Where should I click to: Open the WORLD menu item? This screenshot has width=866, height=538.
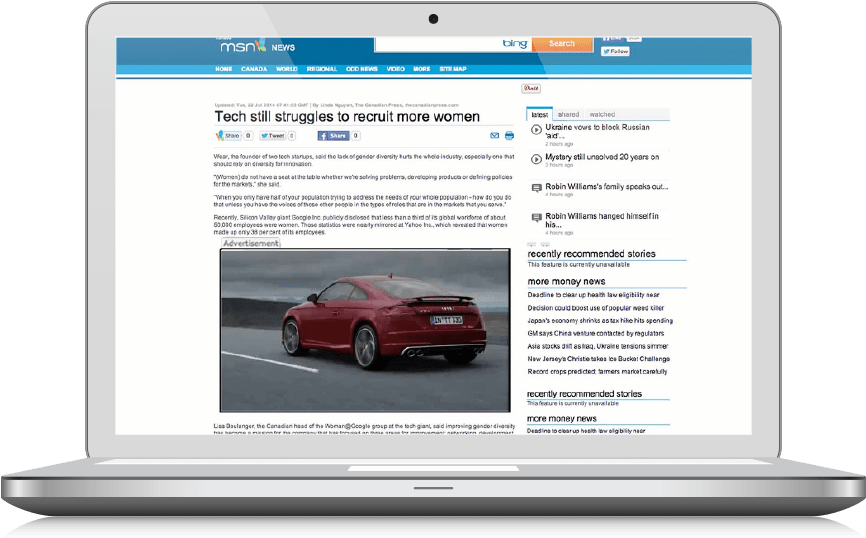coord(287,69)
